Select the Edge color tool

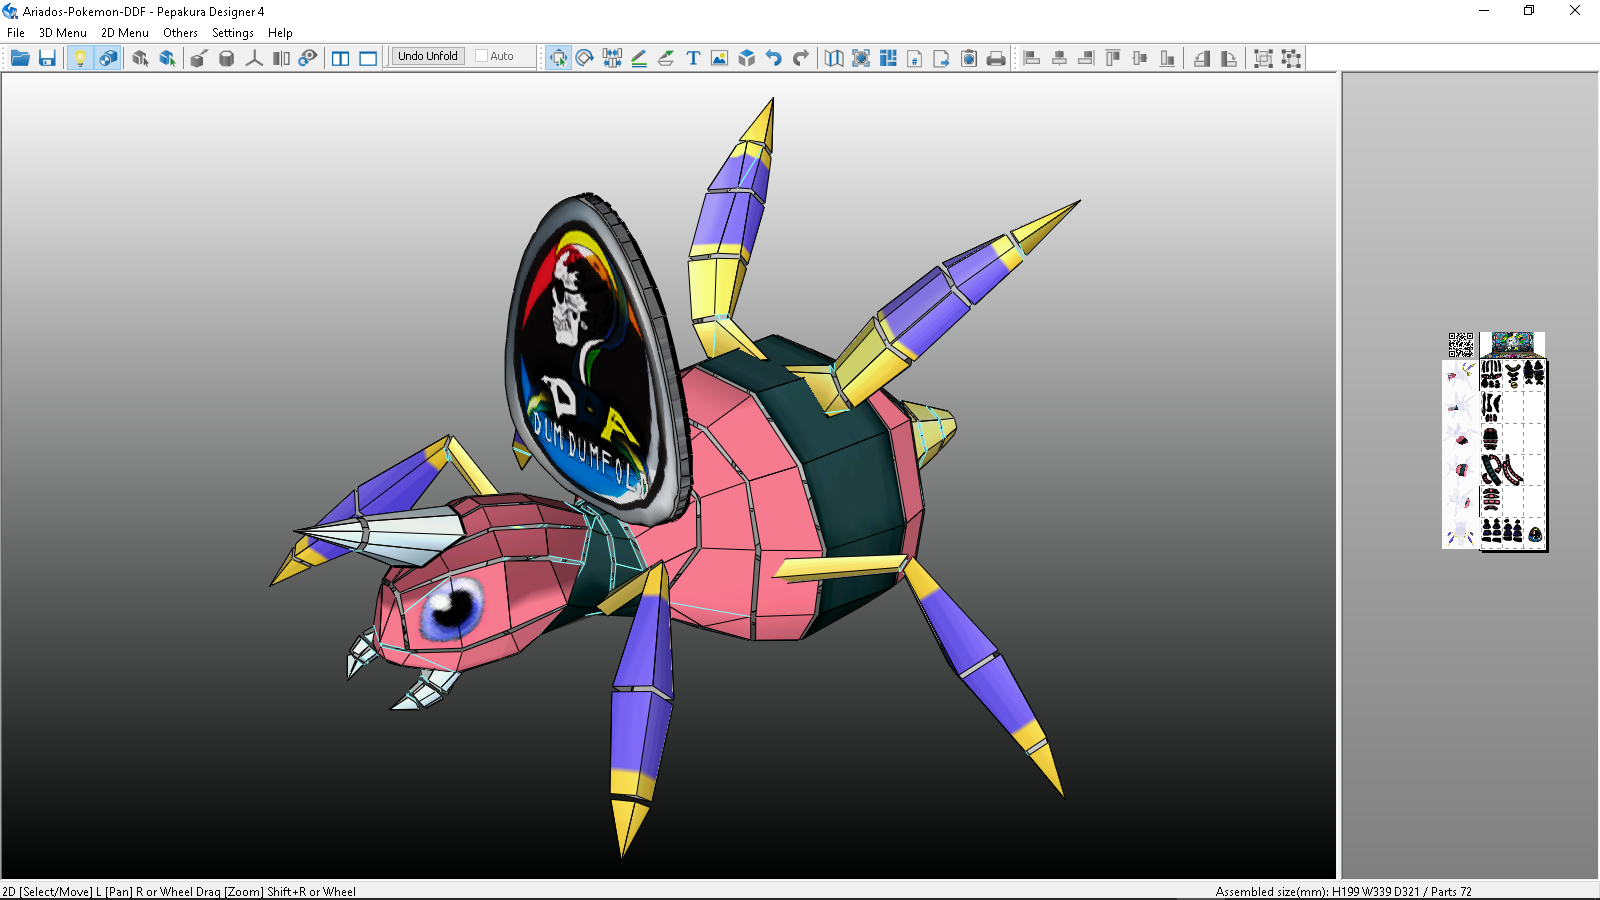666,58
